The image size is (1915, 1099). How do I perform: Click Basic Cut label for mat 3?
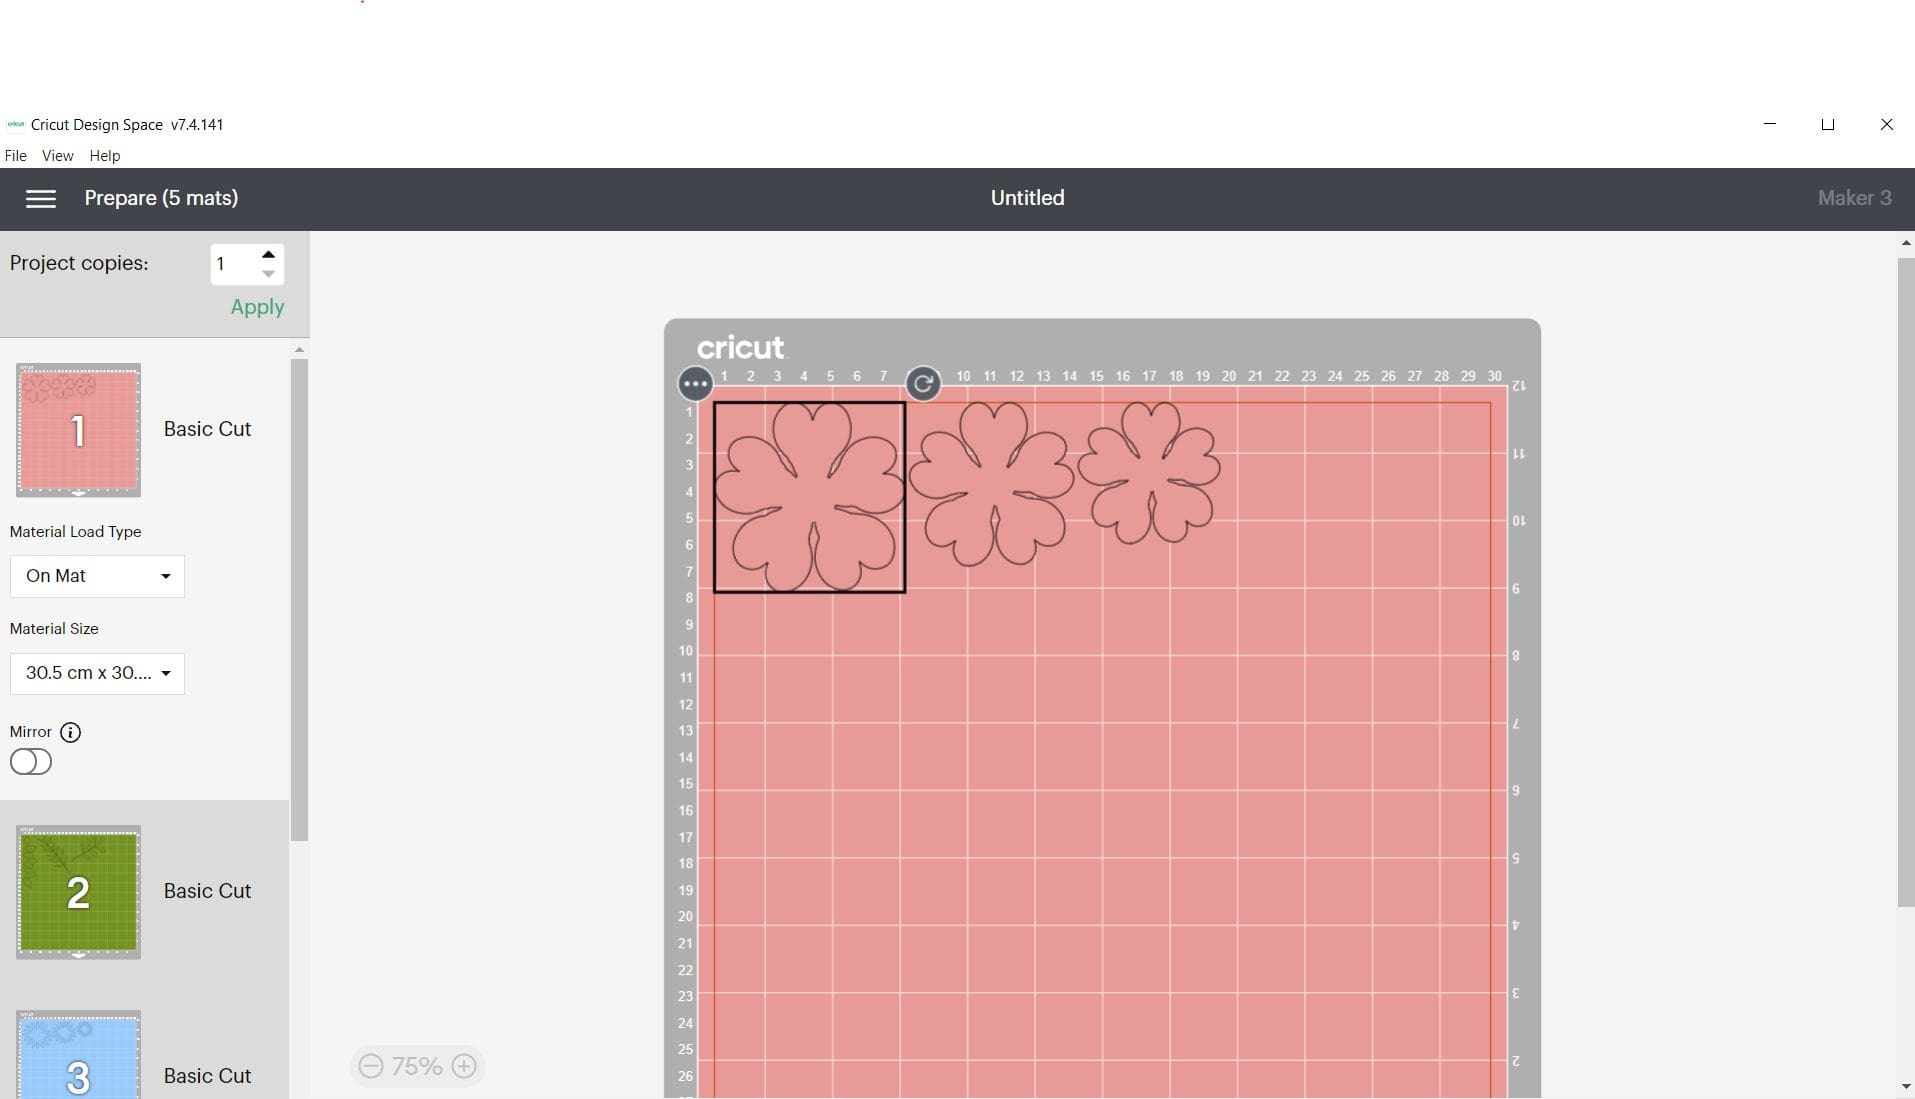[x=207, y=1076]
